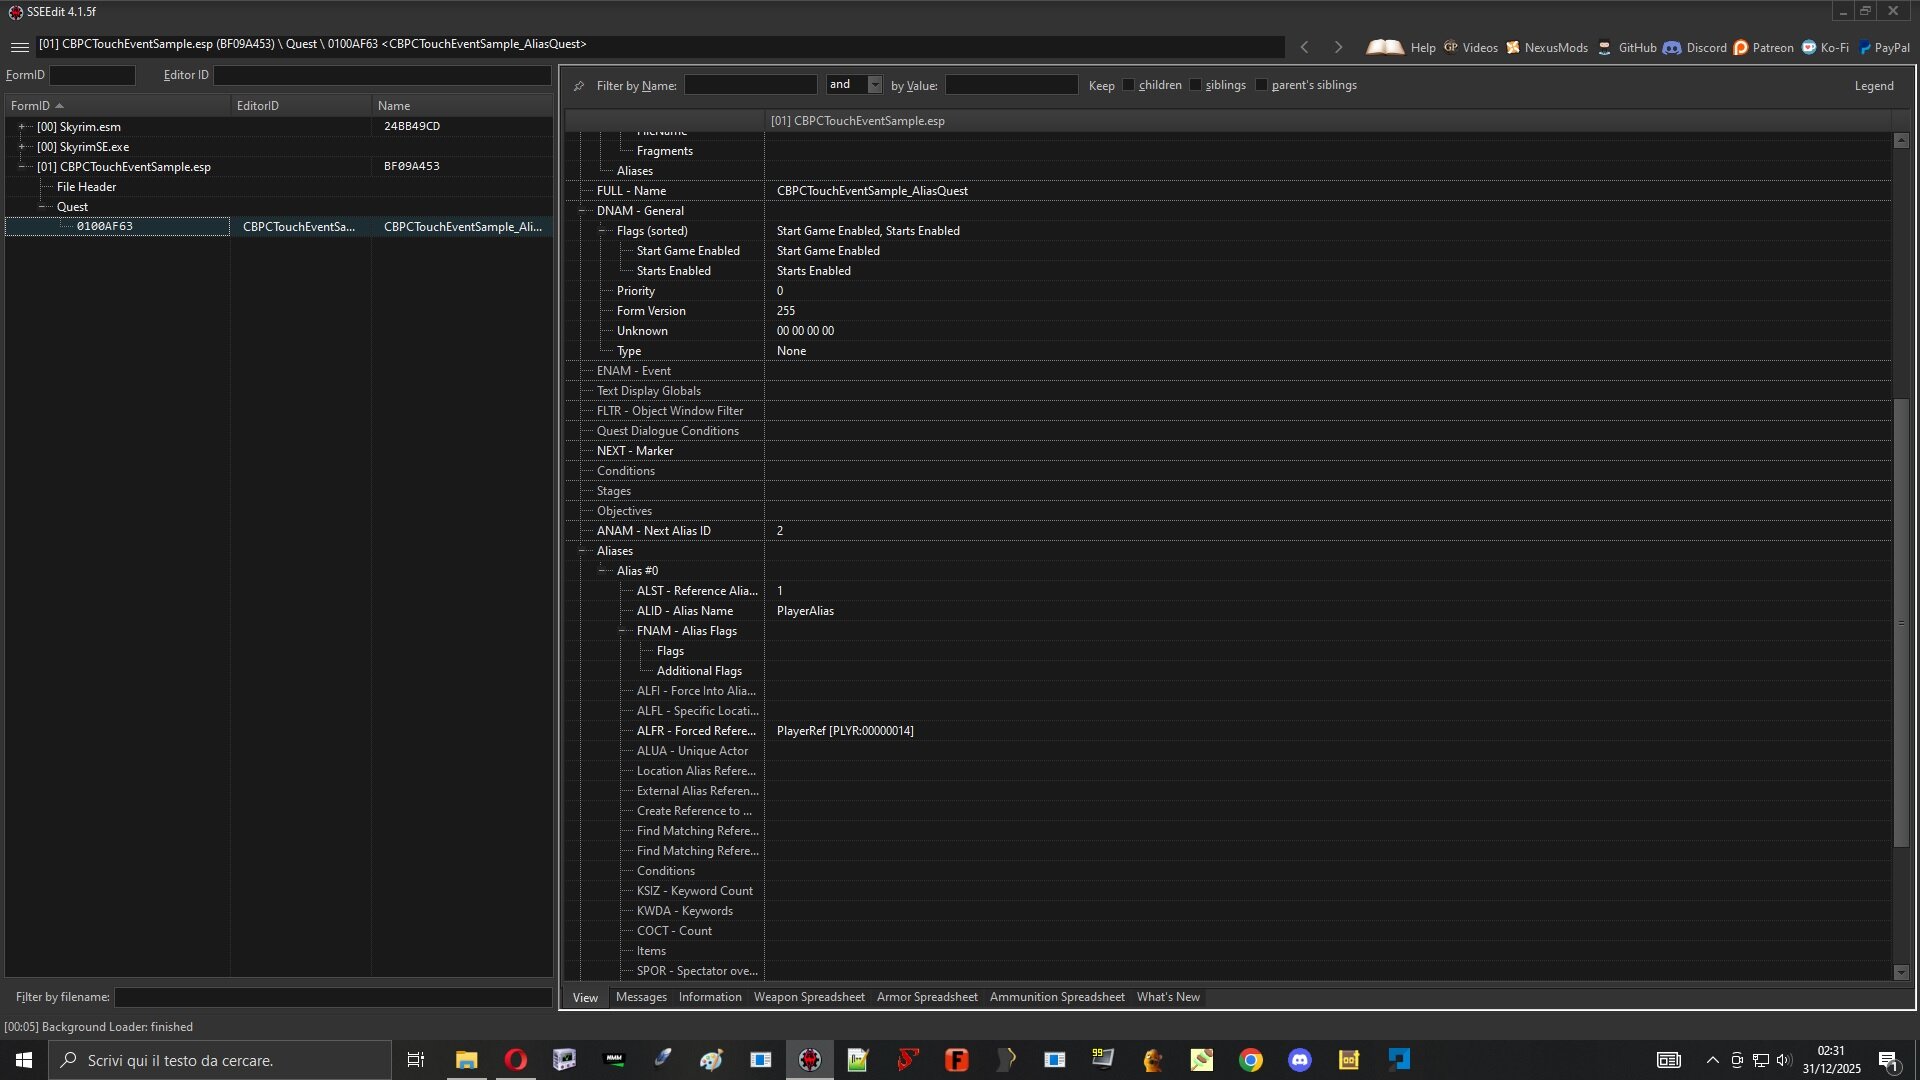Enable the Keep siblings checkbox
The image size is (1920, 1080).
[1195, 85]
